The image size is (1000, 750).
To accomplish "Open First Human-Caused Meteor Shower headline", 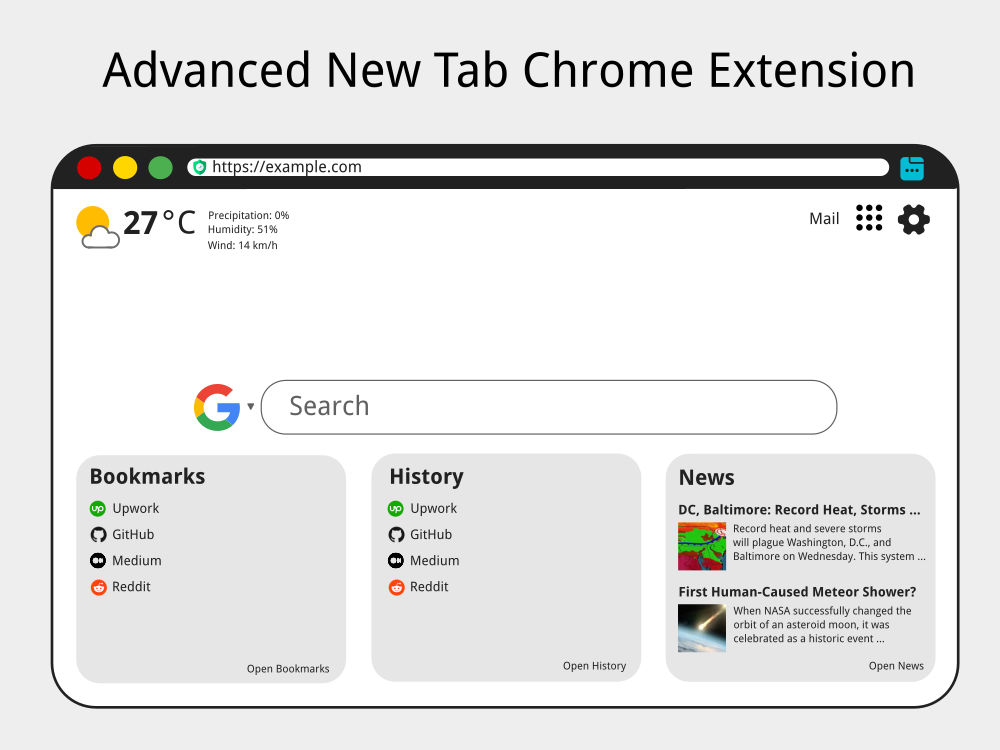I will 797,592.
